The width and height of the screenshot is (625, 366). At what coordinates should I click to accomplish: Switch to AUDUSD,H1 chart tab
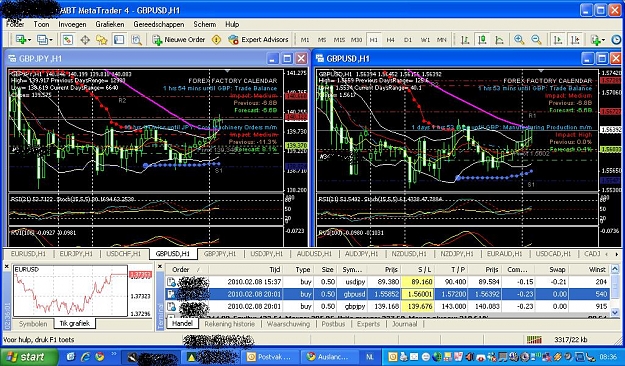coord(314,254)
